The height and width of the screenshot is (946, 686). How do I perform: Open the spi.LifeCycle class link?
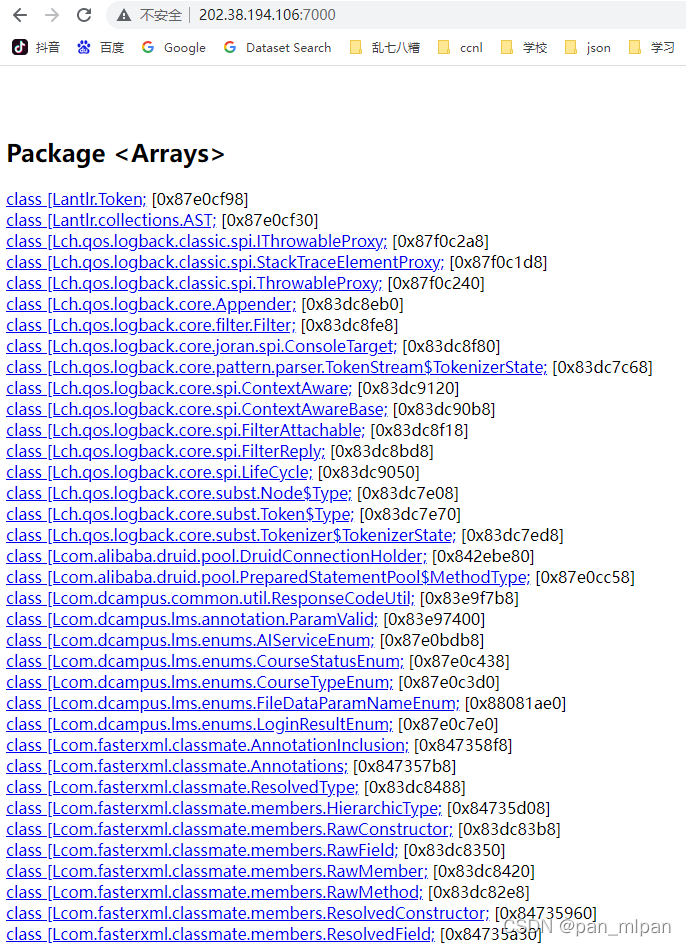159,472
